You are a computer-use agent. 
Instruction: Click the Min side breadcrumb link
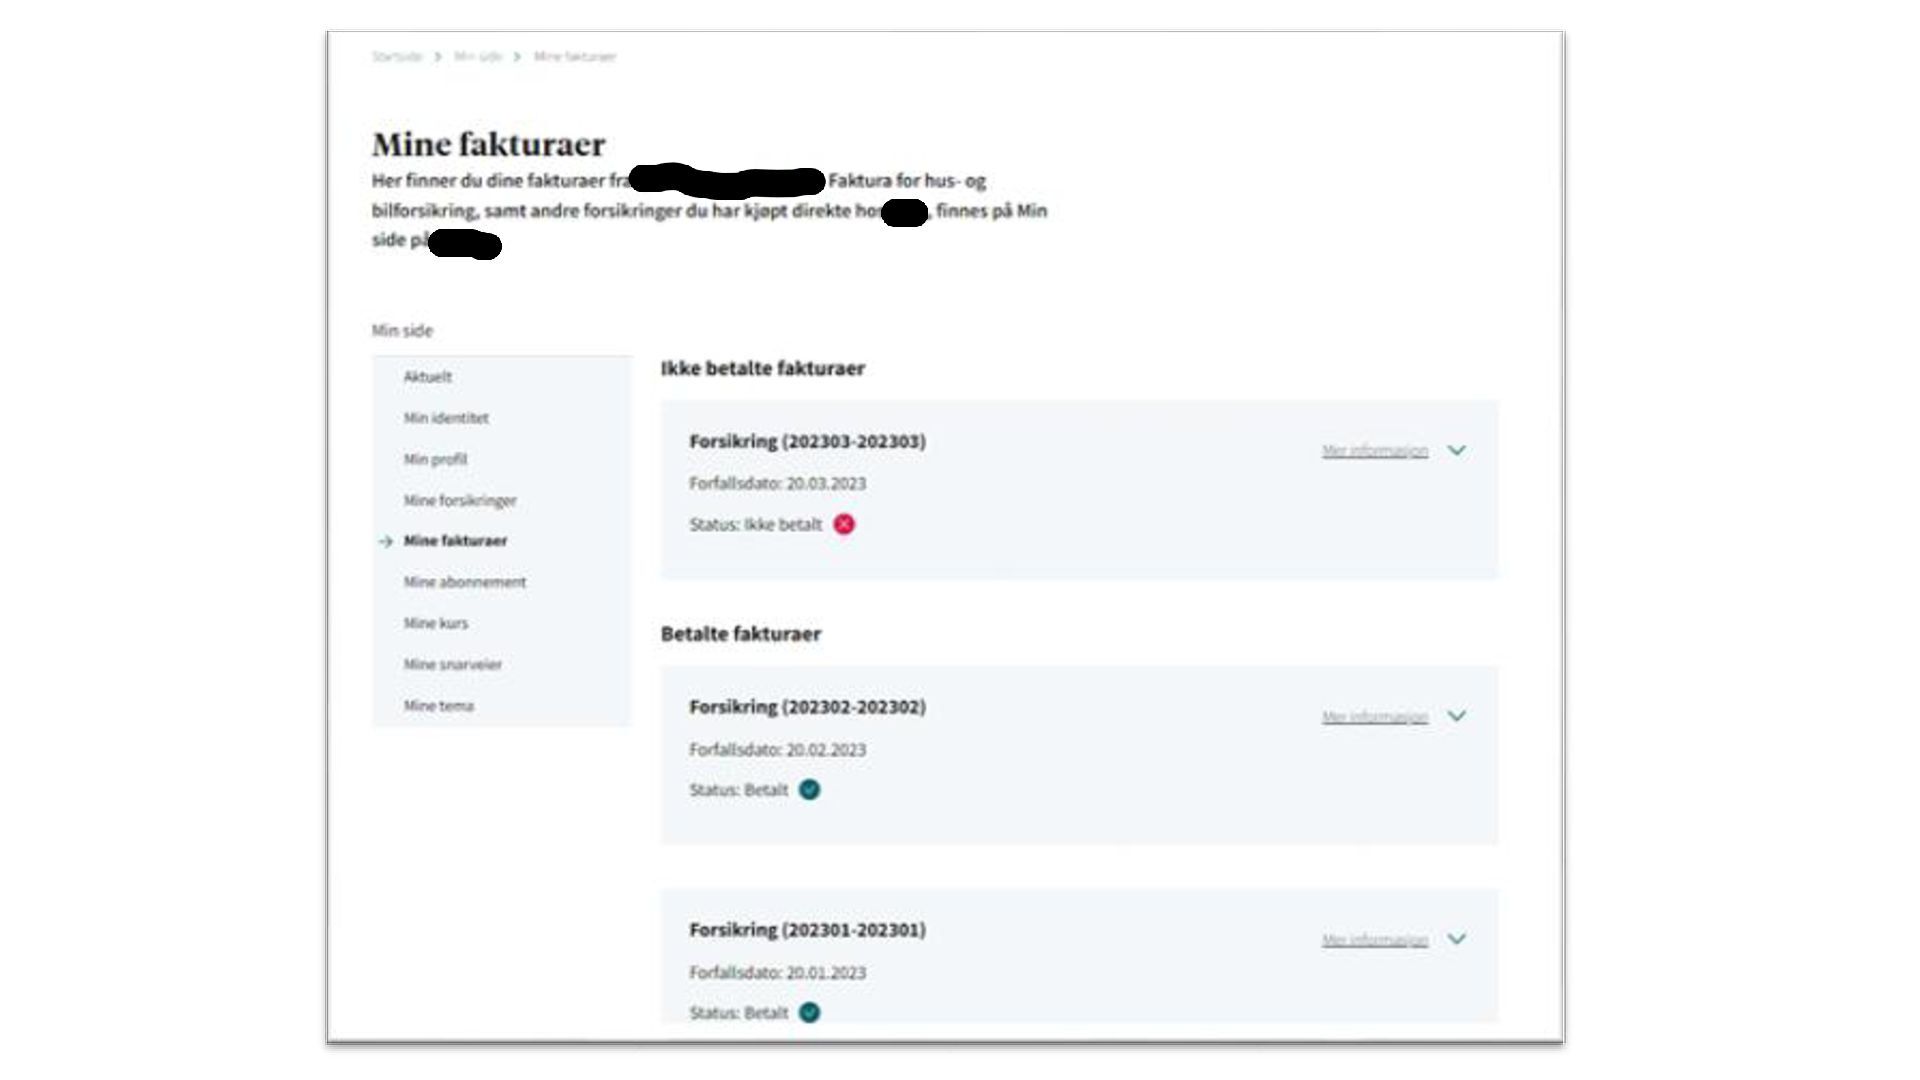coord(477,57)
